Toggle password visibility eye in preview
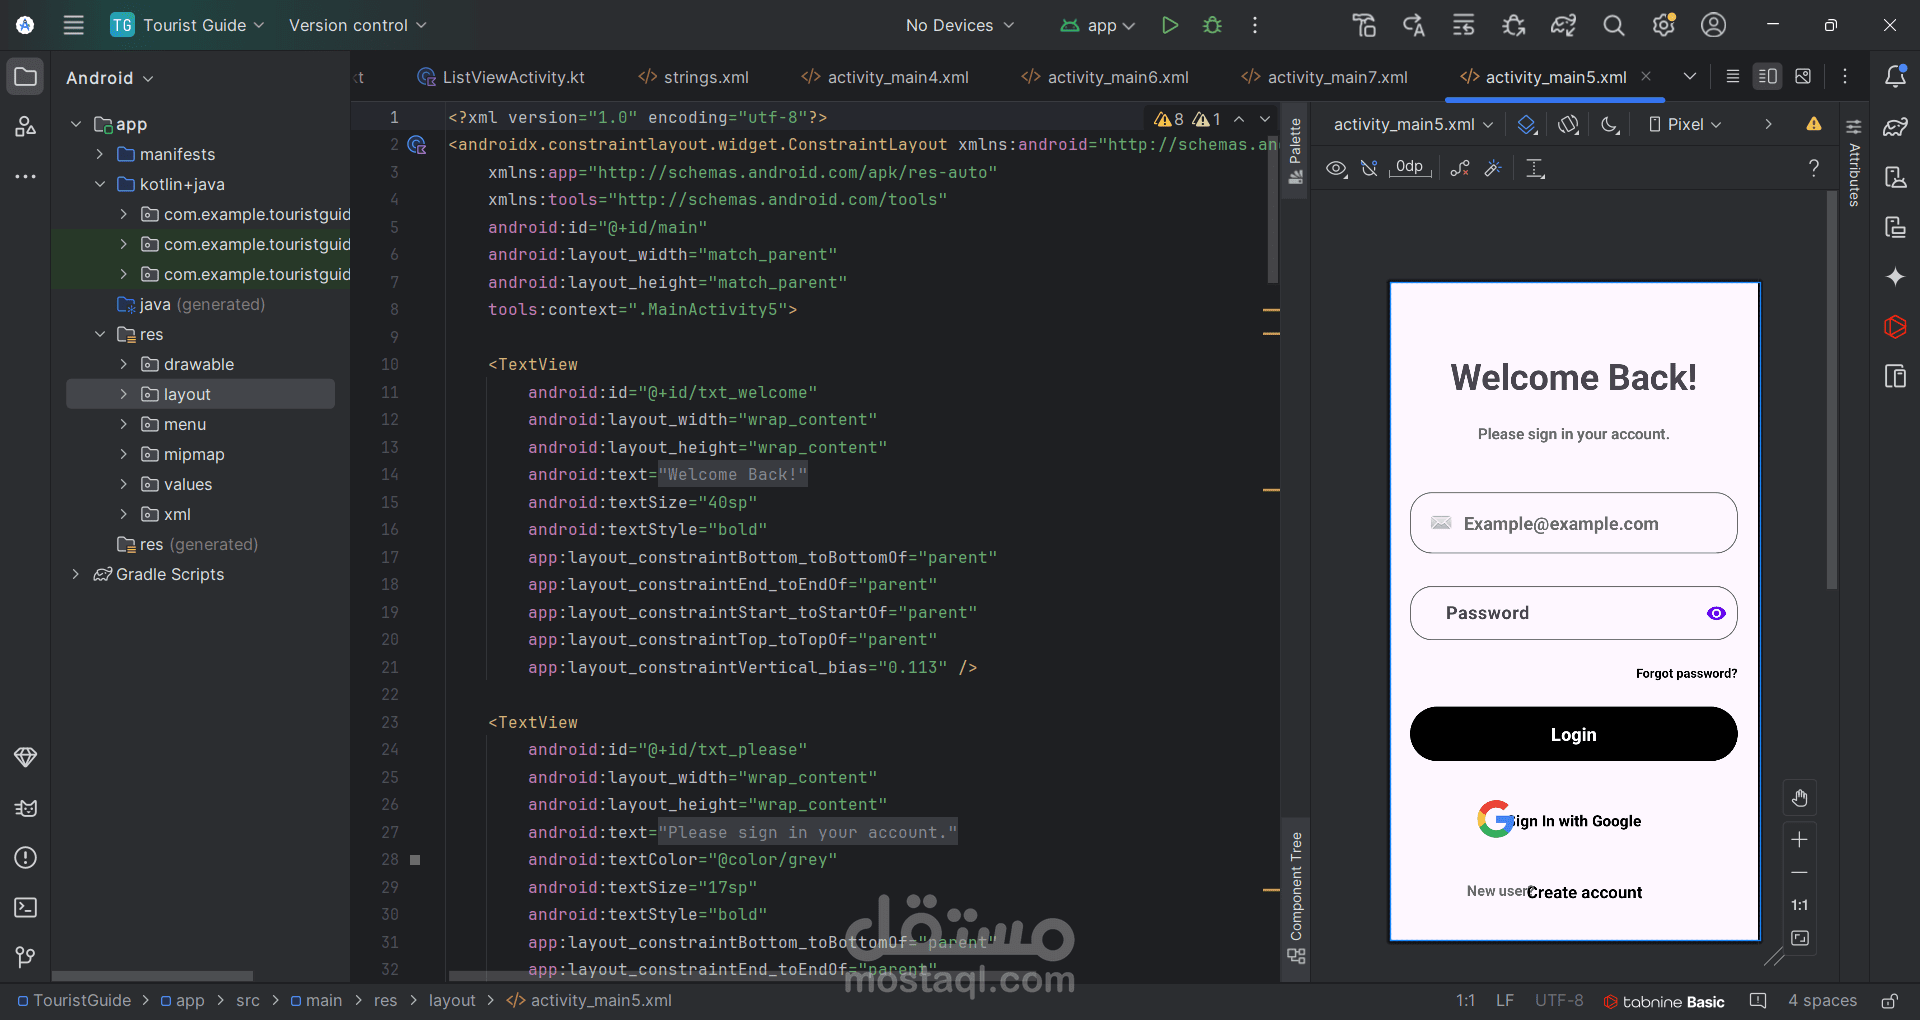Viewport: 1920px width, 1020px height. tap(1716, 613)
